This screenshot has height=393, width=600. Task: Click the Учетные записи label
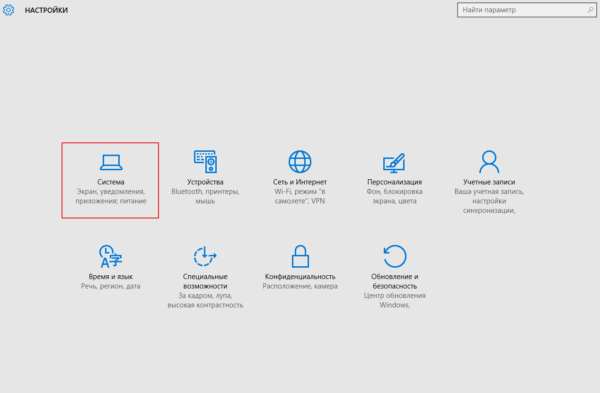coord(489,182)
